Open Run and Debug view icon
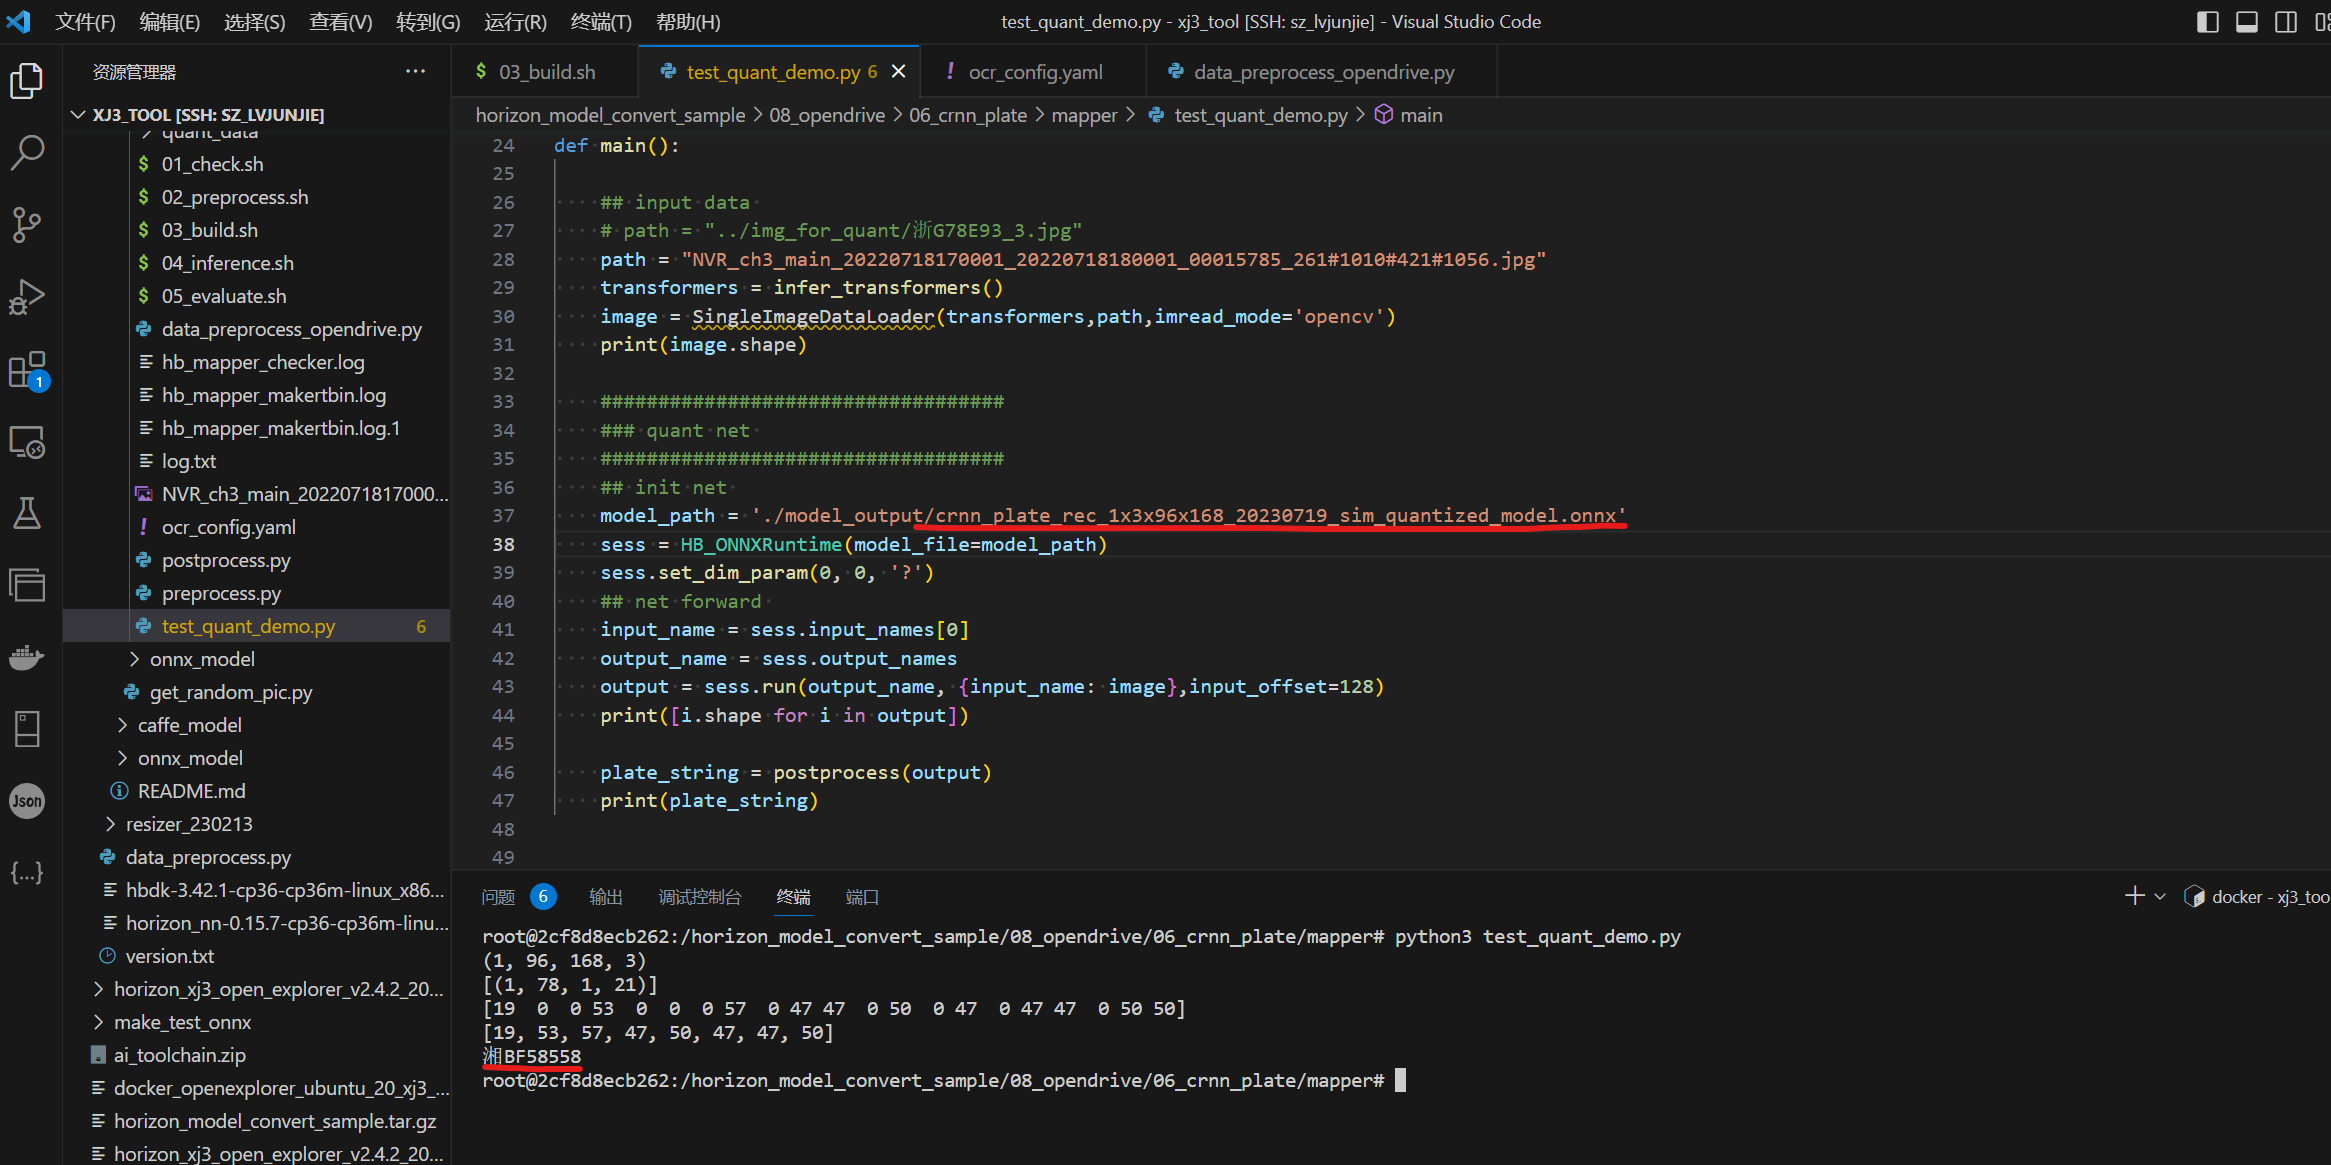Image resolution: width=2331 pixels, height=1165 pixels. [27, 296]
